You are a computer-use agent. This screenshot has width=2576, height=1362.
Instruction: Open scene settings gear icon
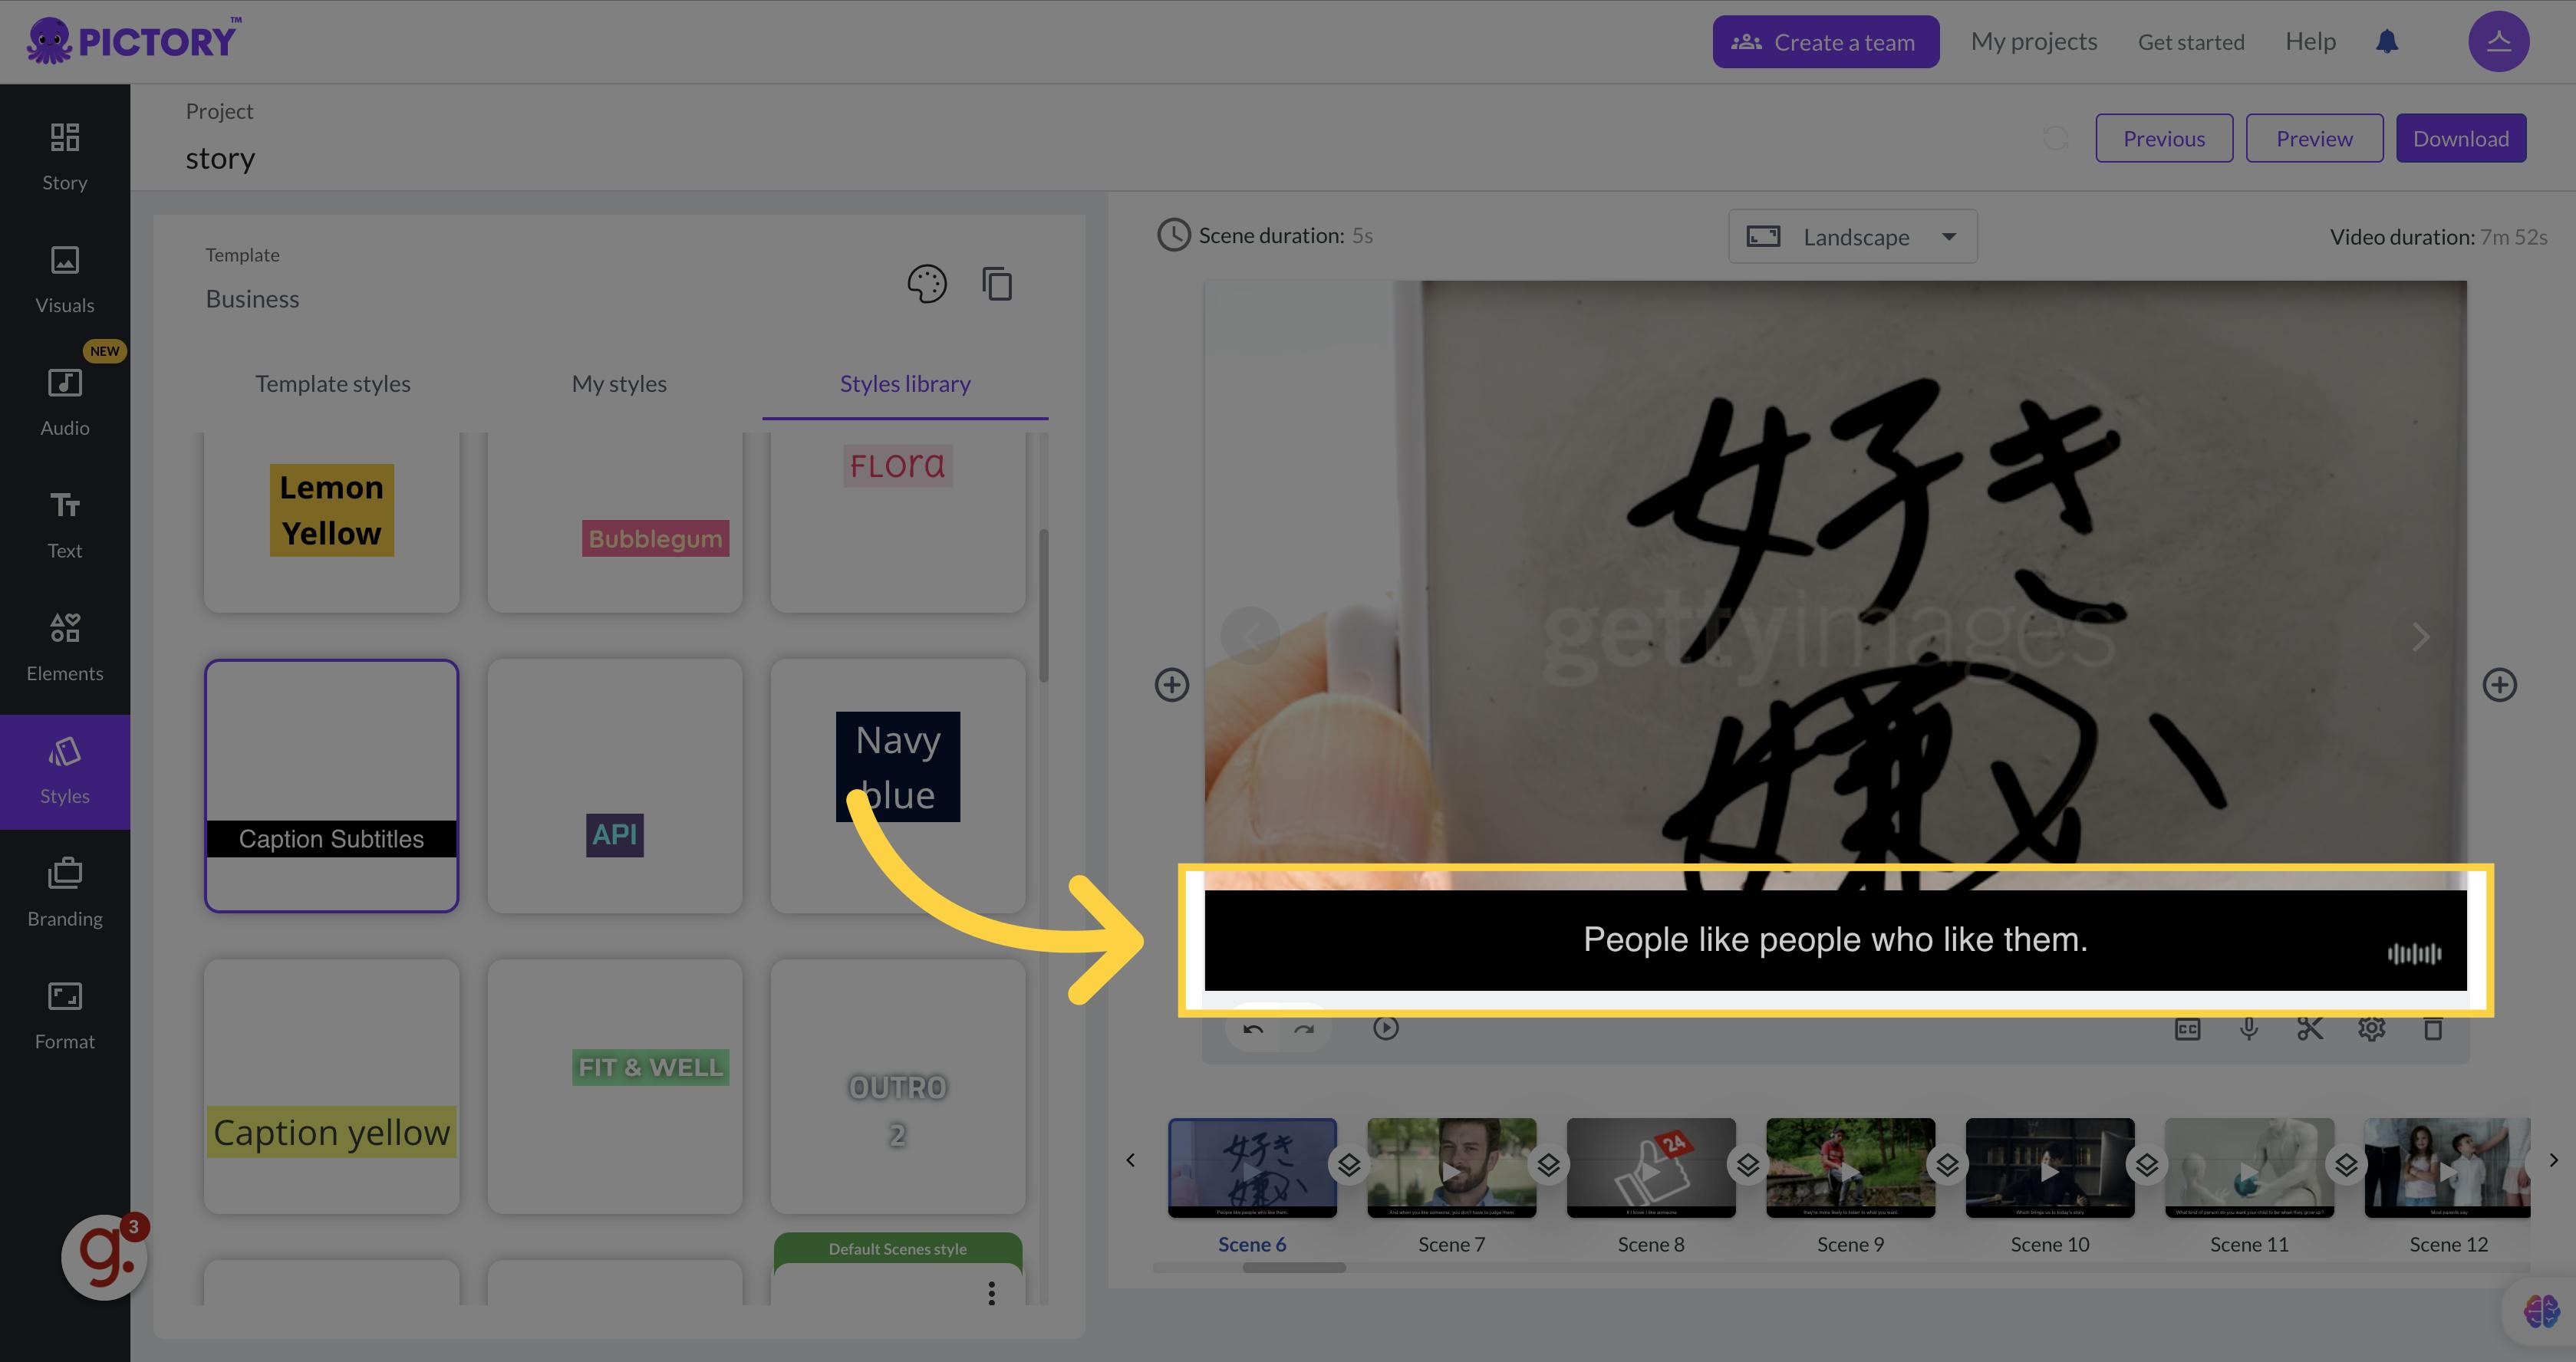pos(2372,1029)
